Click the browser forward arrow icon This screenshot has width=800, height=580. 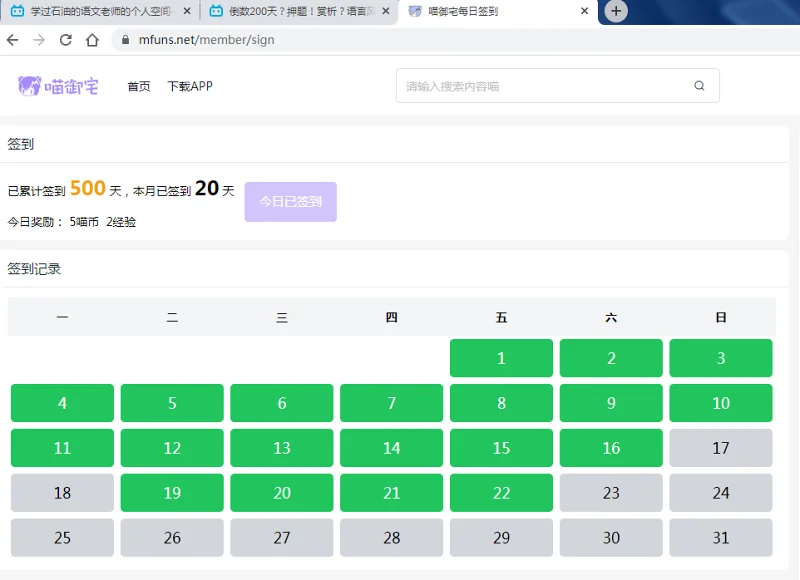point(39,40)
